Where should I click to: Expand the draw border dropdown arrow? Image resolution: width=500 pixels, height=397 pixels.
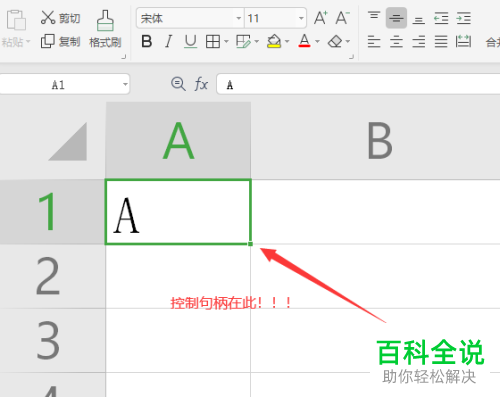pyautogui.click(x=257, y=42)
